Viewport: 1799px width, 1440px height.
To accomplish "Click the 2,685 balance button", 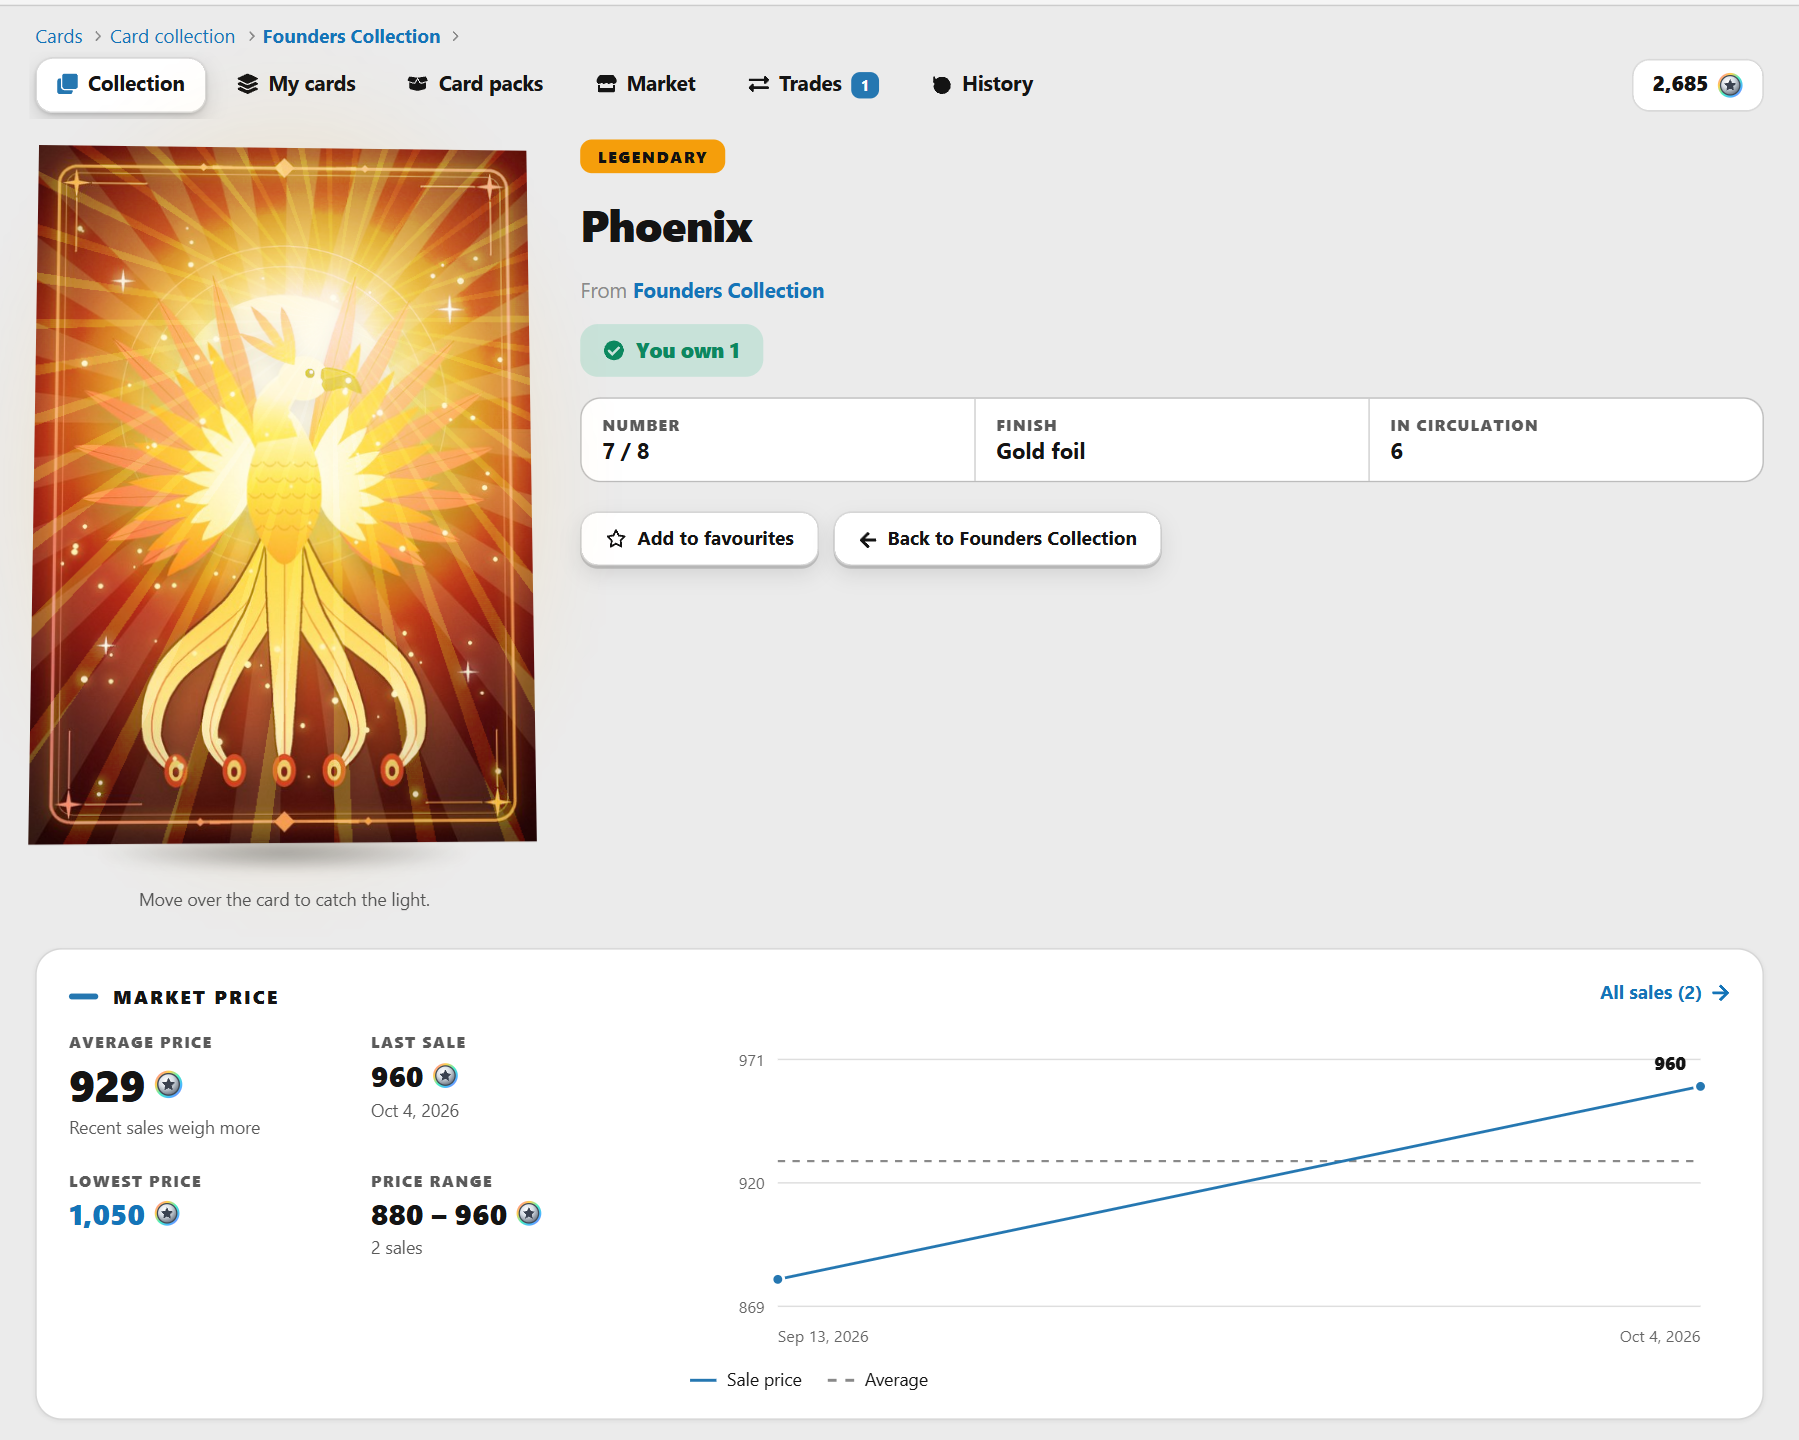I will tap(1697, 85).
